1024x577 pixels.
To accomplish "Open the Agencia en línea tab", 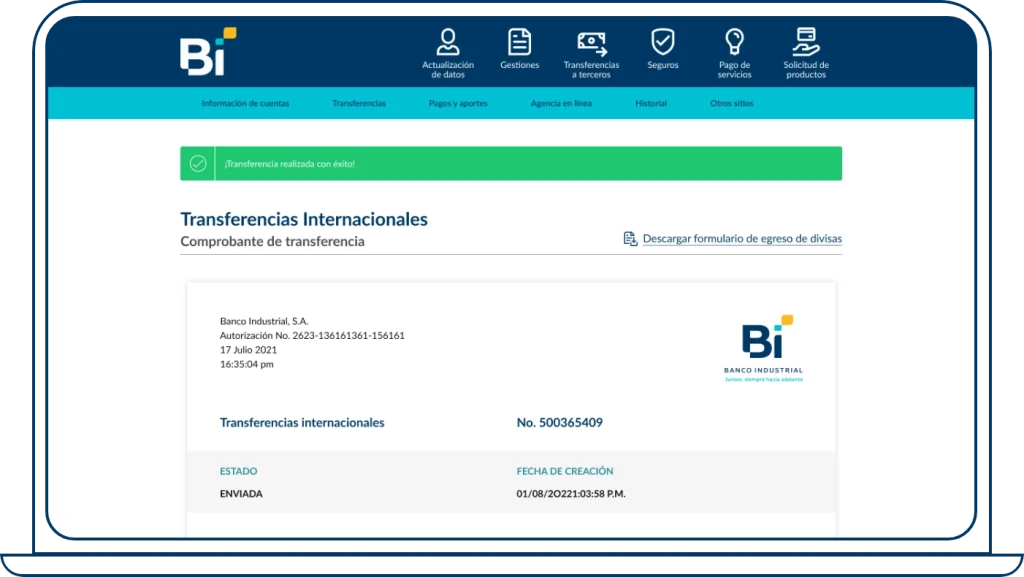I will pos(562,102).
